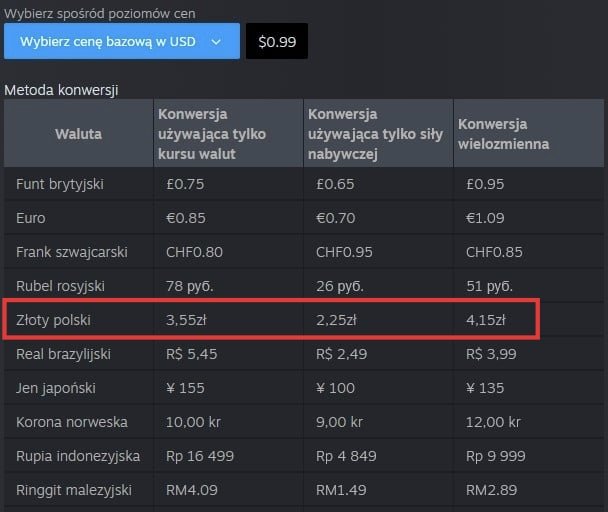Click the £0.65 purchasing power value
Screen dimensions: 608x512
point(335,184)
